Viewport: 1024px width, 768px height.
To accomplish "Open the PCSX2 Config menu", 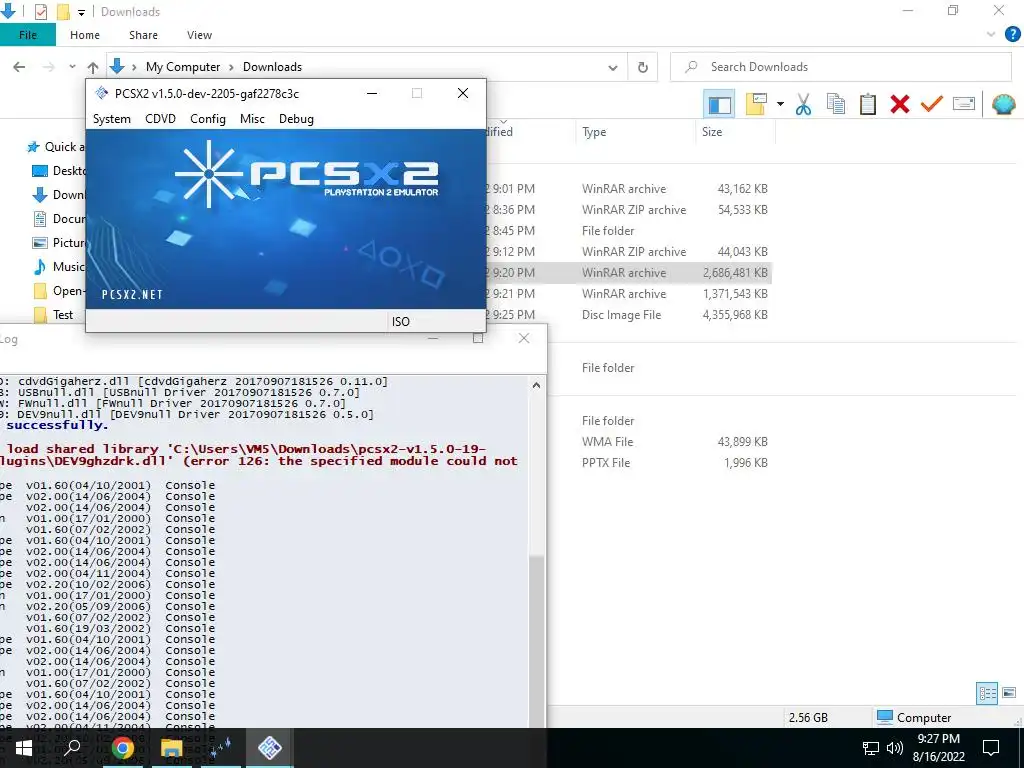I will [x=208, y=119].
